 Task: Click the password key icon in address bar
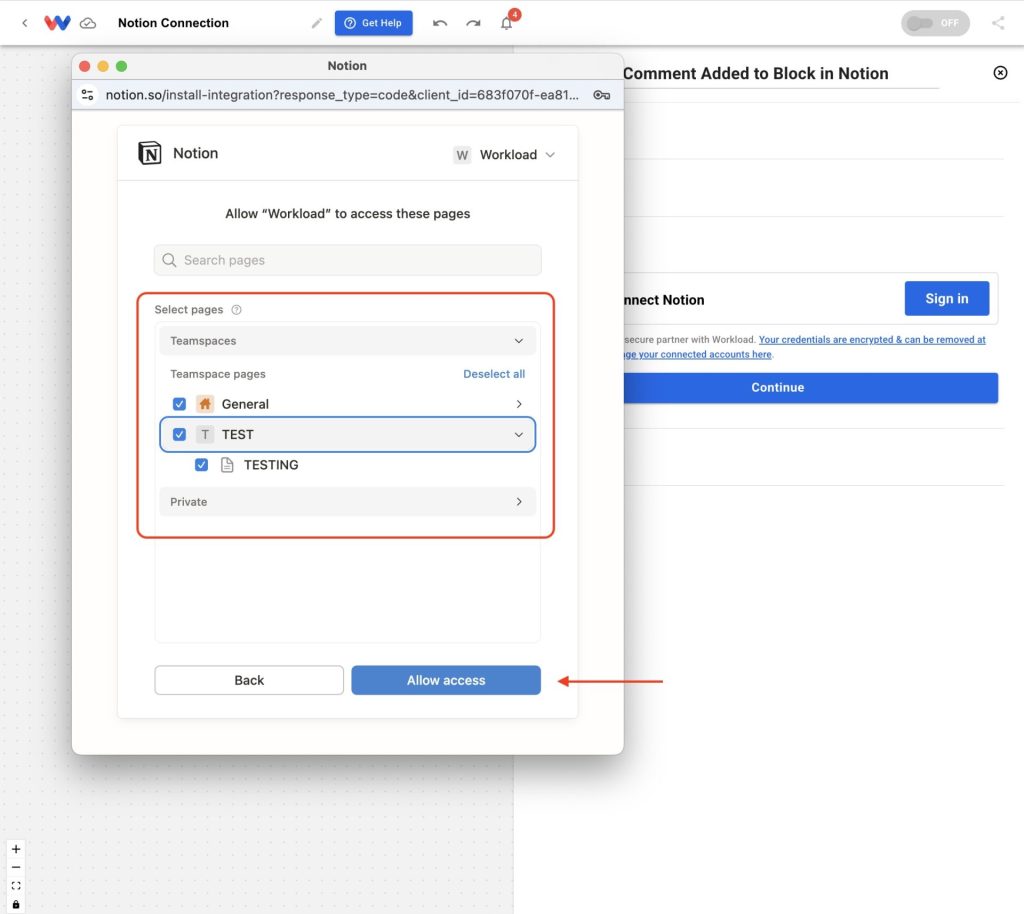[601, 95]
